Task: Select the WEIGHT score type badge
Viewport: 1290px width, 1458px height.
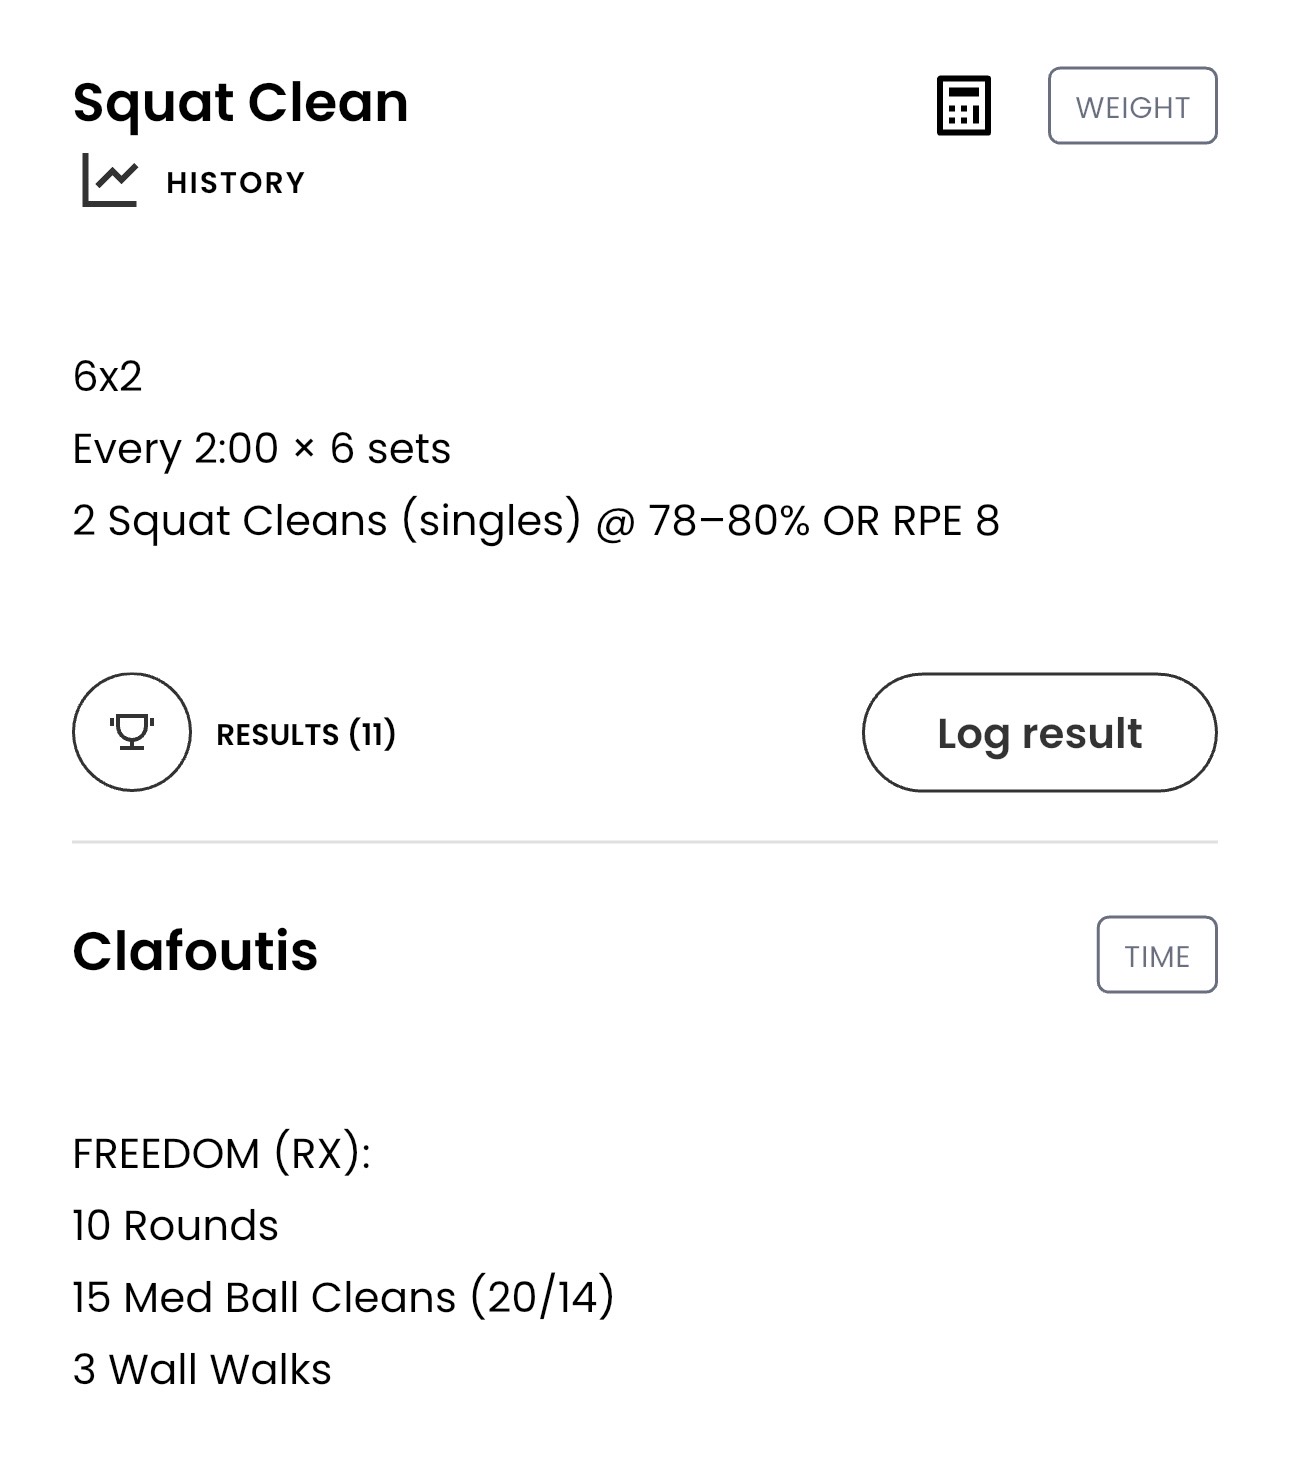Action: (x=1132, y=106)
